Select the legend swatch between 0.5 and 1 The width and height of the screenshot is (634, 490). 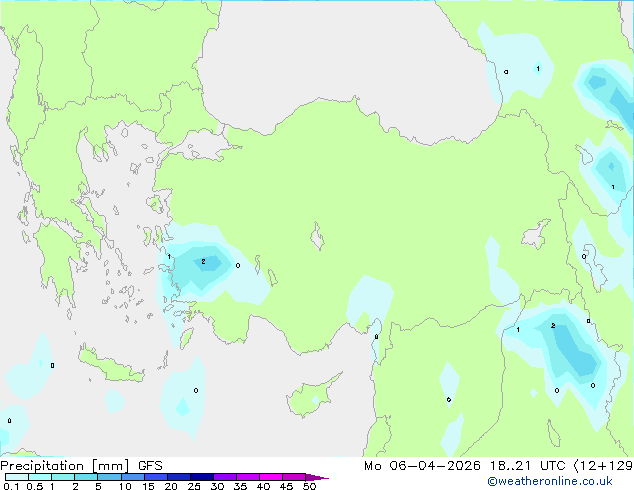pyautogui.click(x=40, y=477)
